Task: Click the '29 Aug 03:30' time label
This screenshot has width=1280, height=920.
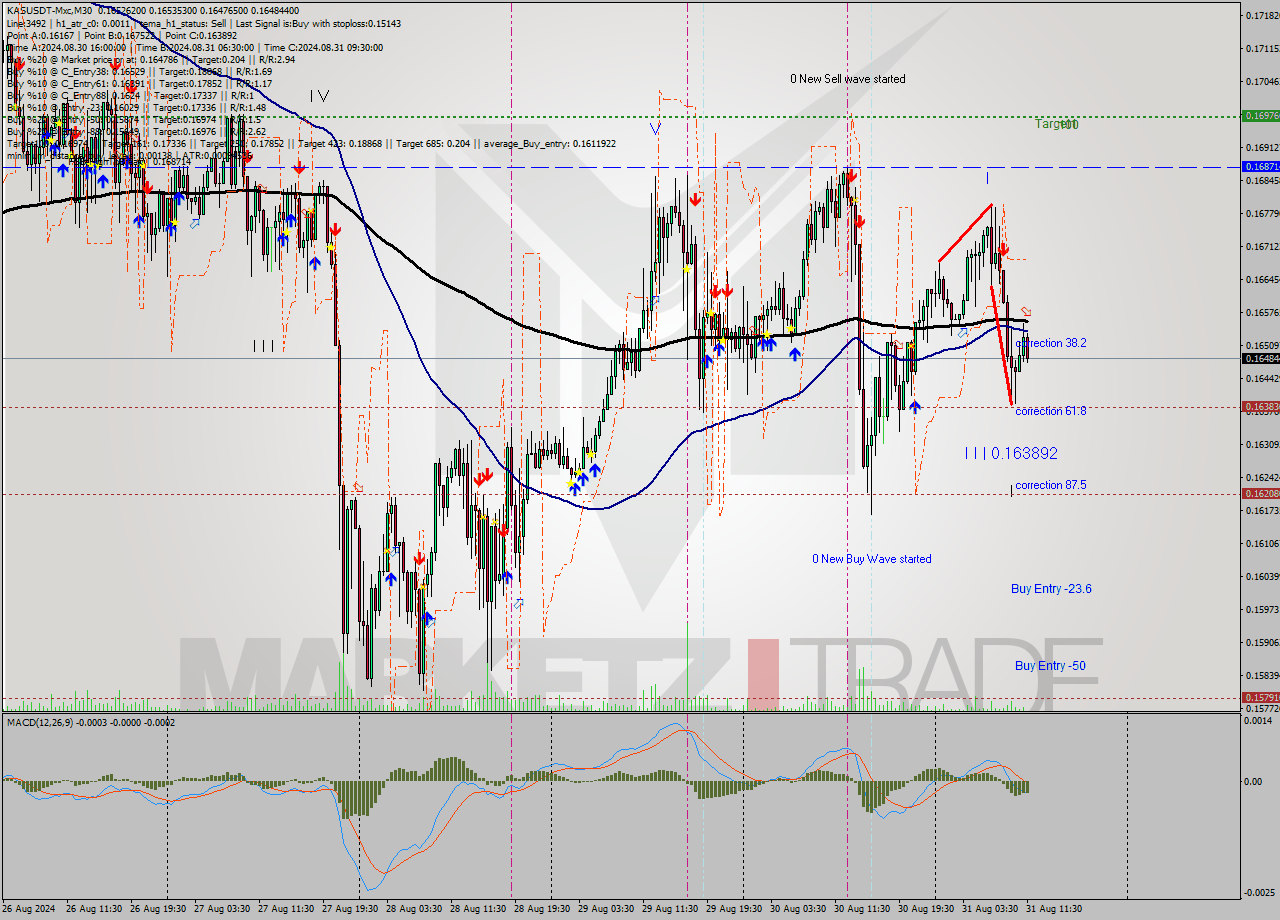Action: click(606, 909)
